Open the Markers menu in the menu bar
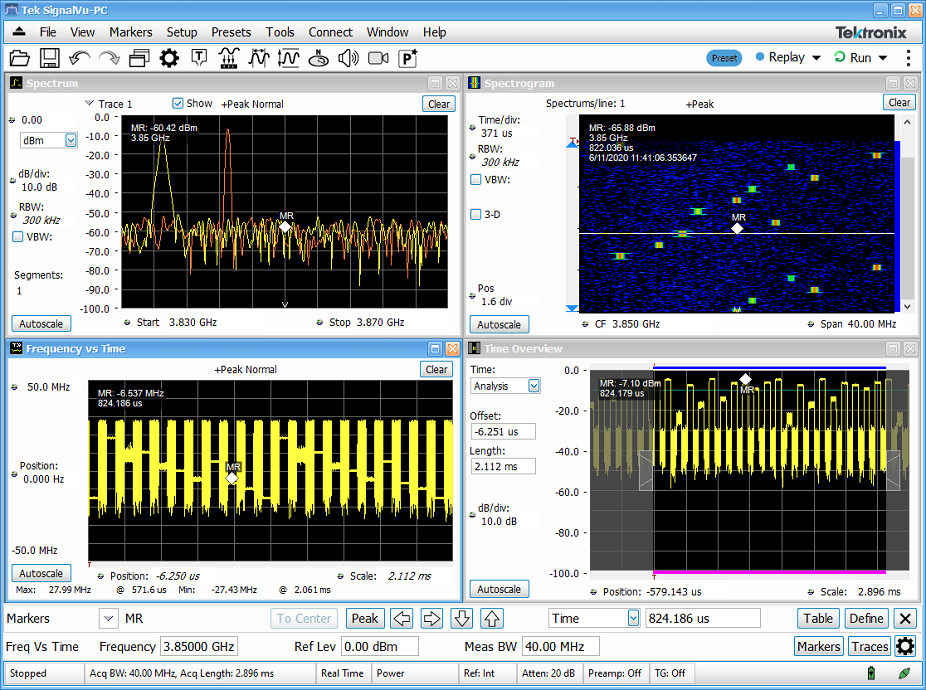Viewport: 926px width, 690px height. click(x=130, y=32)
